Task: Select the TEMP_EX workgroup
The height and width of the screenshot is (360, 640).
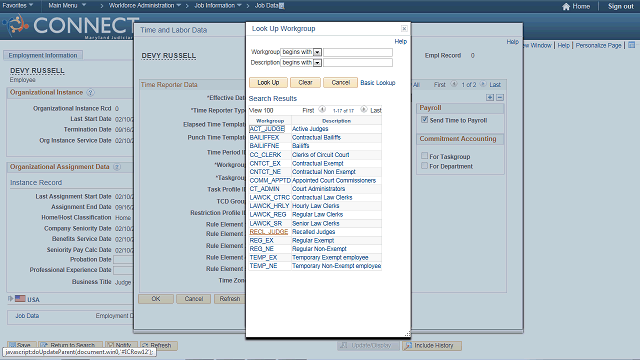Action: click(263, 258)
